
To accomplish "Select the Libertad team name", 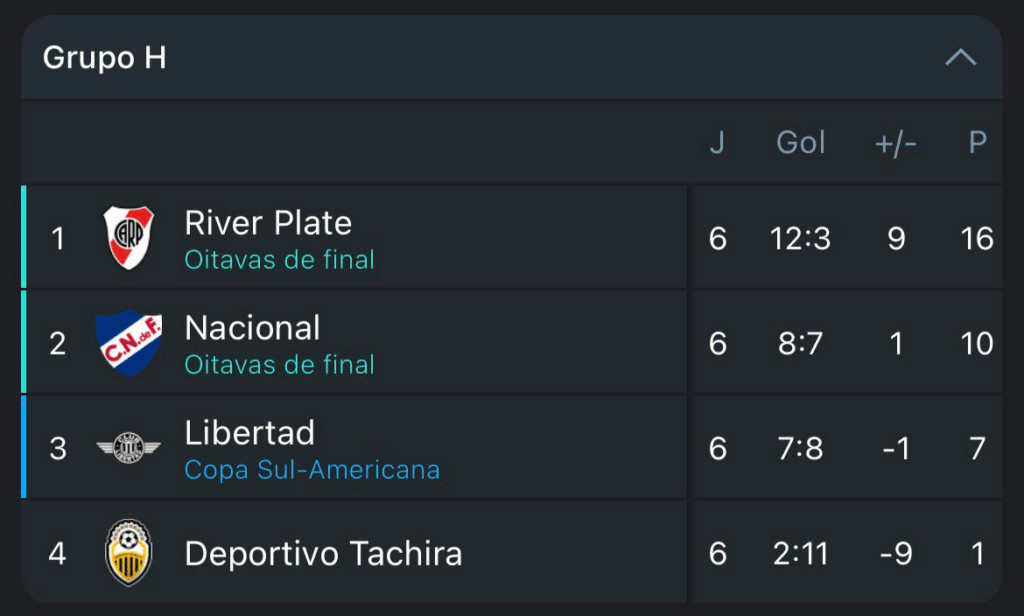I will tap(250, 433).
